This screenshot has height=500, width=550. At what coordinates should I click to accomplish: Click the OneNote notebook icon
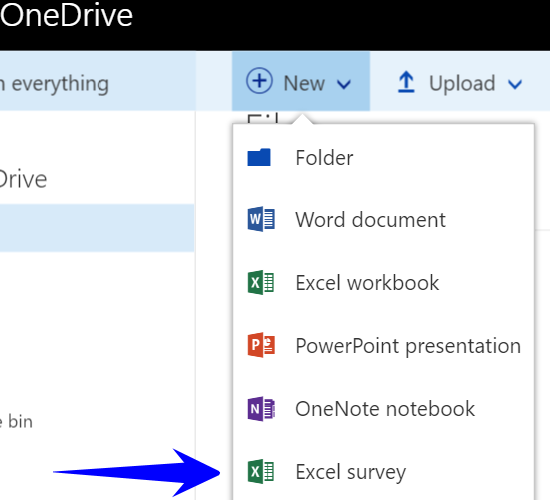(x=261, y=409)
